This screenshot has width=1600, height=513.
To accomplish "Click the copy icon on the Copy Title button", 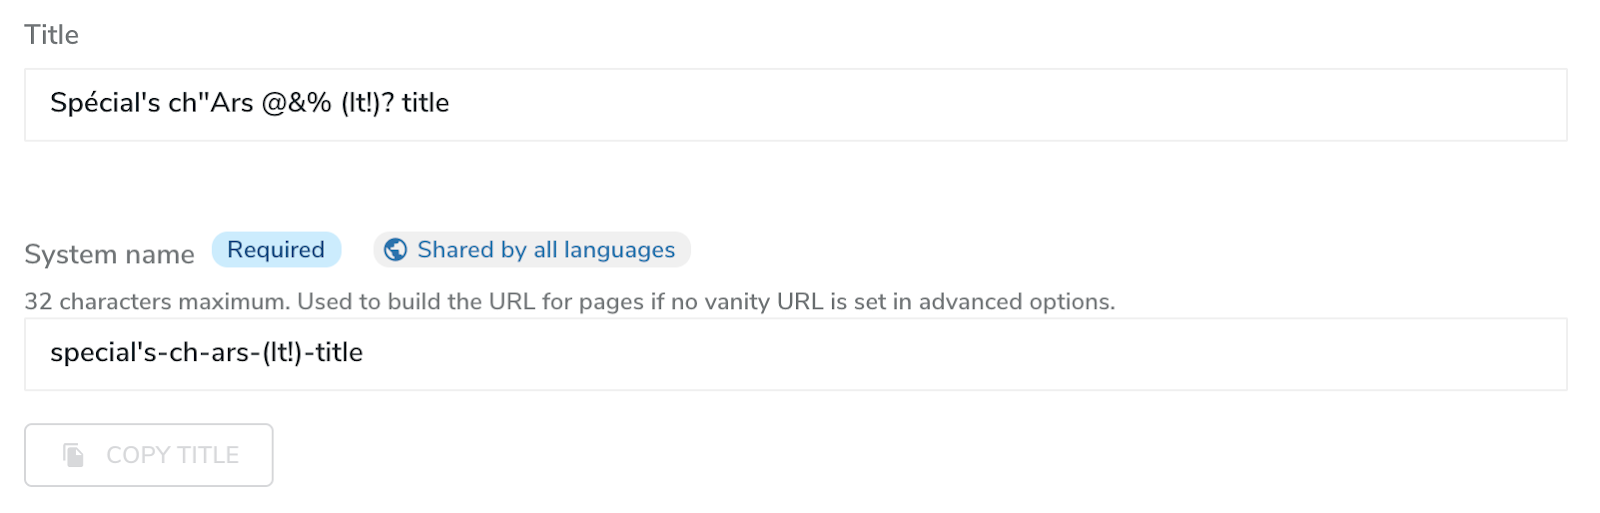I will tap(73, 455).
